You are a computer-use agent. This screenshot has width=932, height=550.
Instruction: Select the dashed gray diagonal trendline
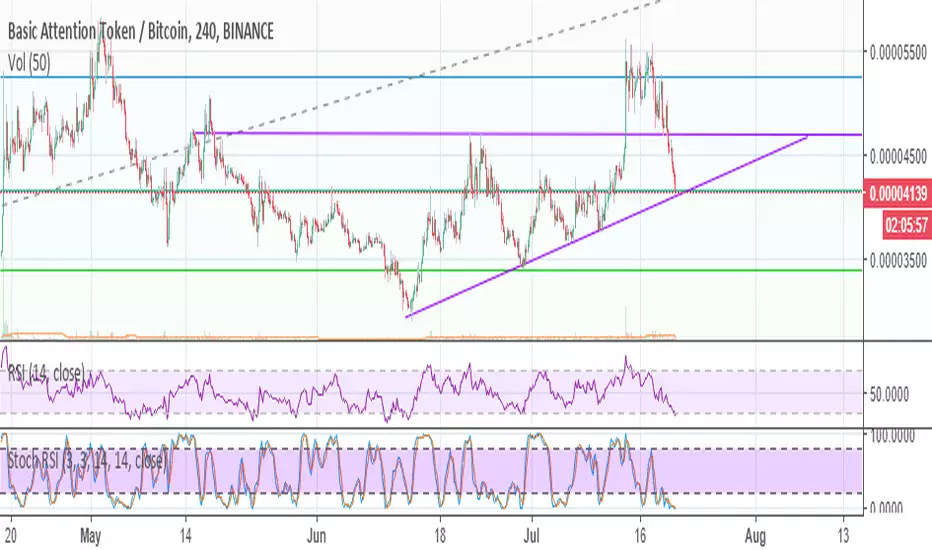(x=333, y=103)
